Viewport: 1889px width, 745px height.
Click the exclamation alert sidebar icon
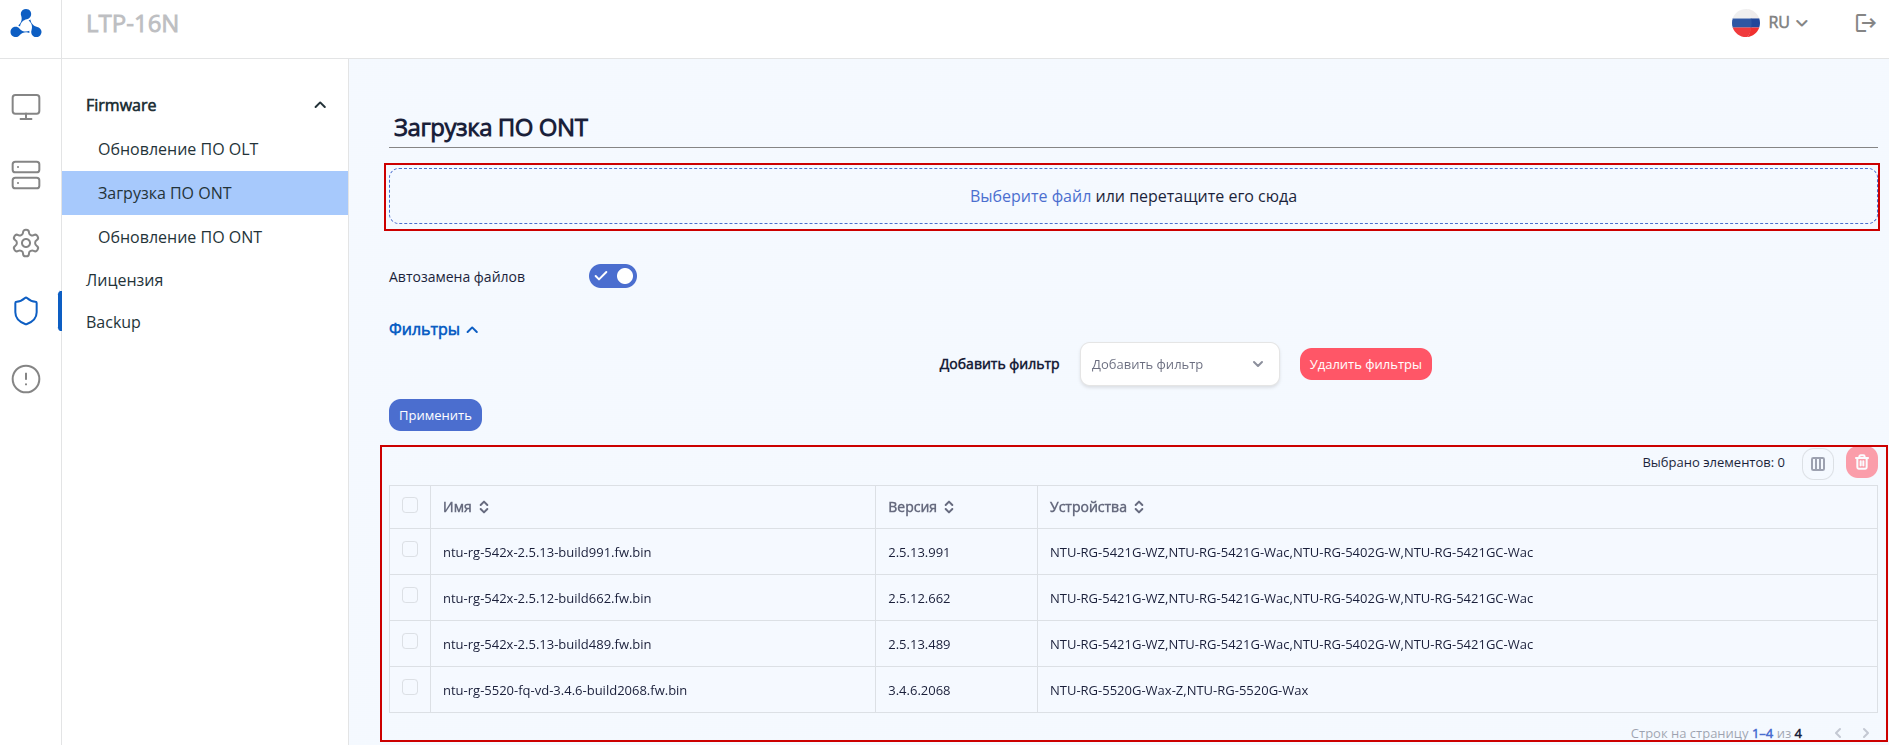pos(26,379)
